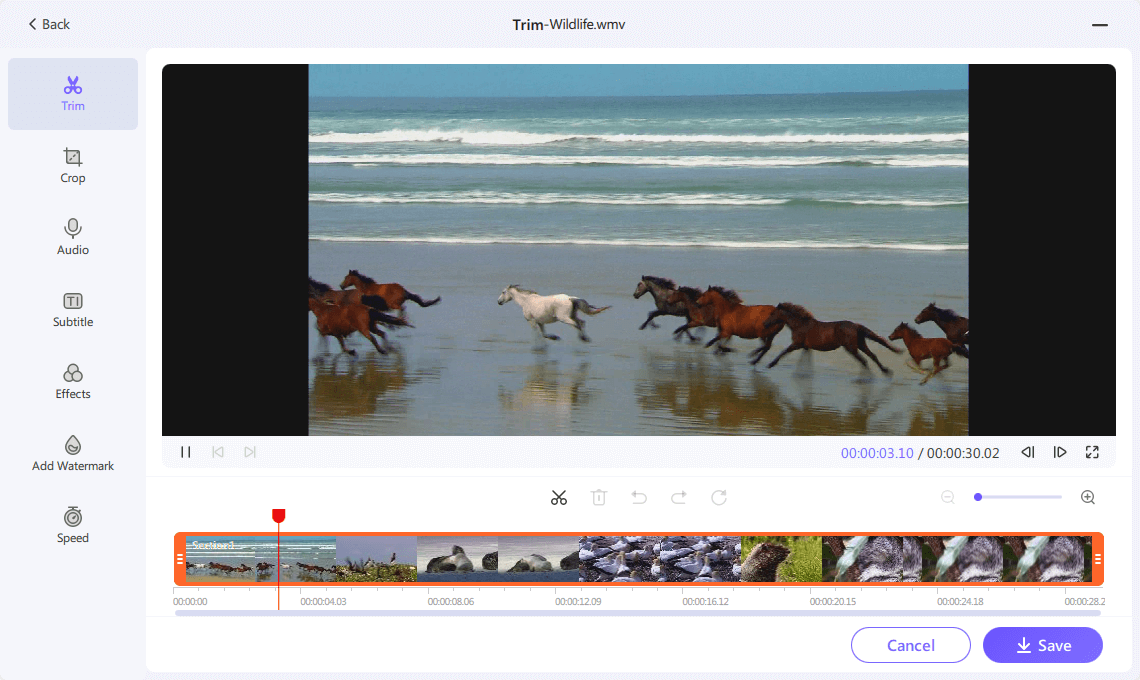Undo the last trim action

tap(639, 497)
